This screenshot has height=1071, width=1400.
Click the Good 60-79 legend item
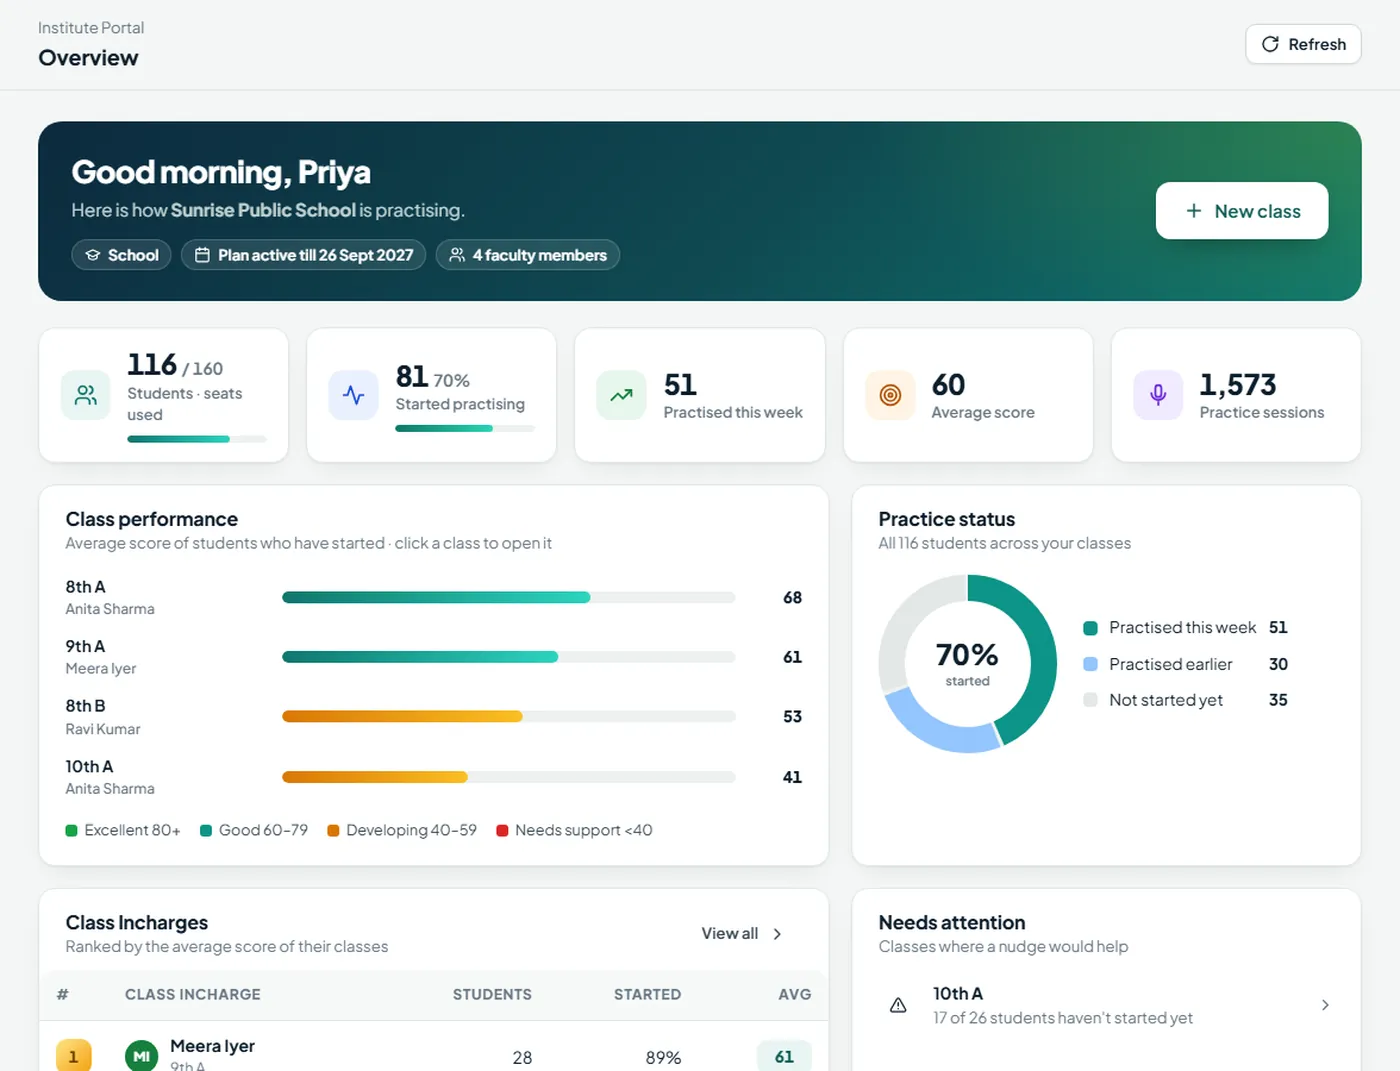[x=254, y=830]
